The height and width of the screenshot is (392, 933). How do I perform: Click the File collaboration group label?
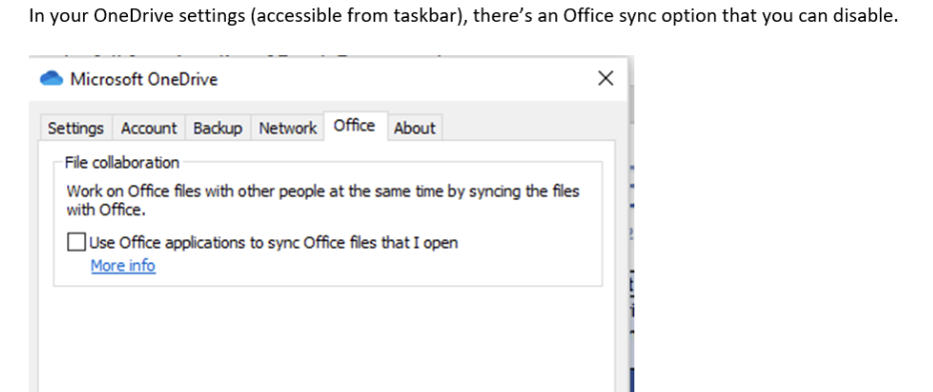coord(122,162)
